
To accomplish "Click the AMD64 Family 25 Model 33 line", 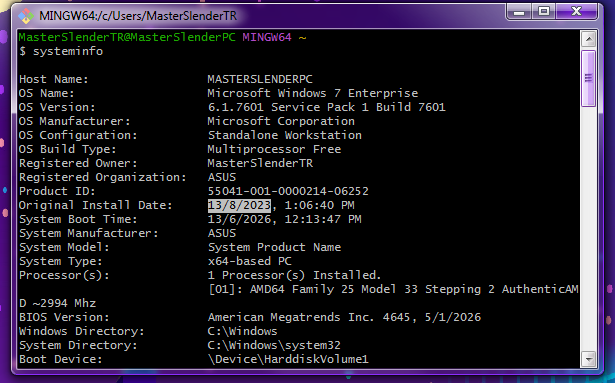I will [393, 290].
